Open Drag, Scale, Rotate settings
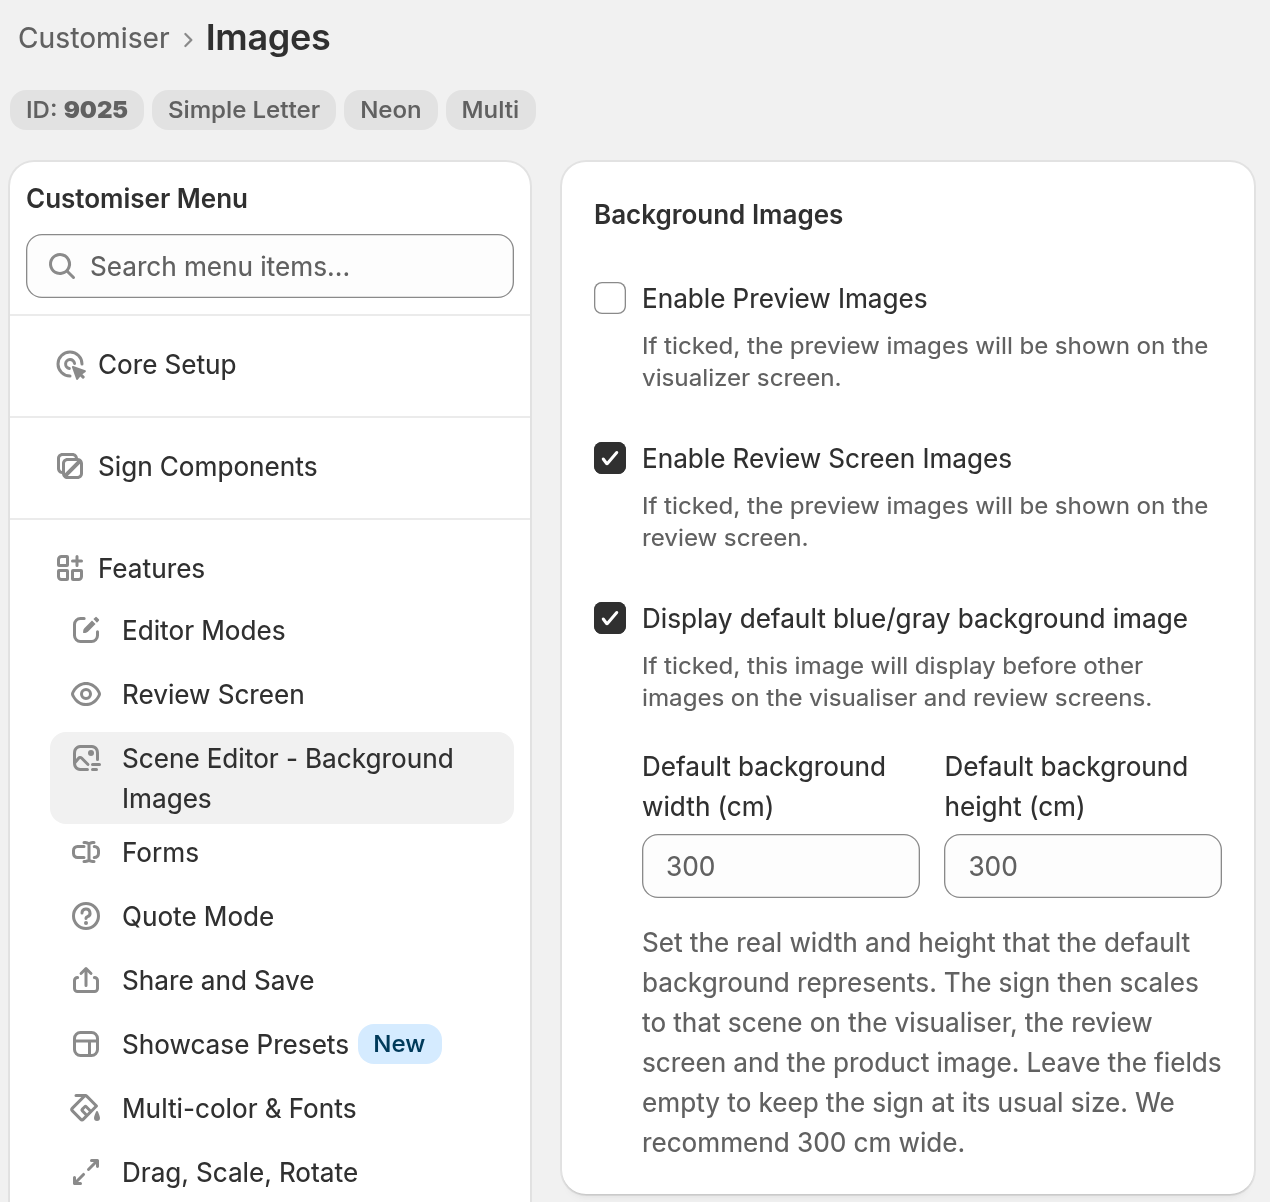The image size is (1270, 1202). click(x=282, y=1172)
